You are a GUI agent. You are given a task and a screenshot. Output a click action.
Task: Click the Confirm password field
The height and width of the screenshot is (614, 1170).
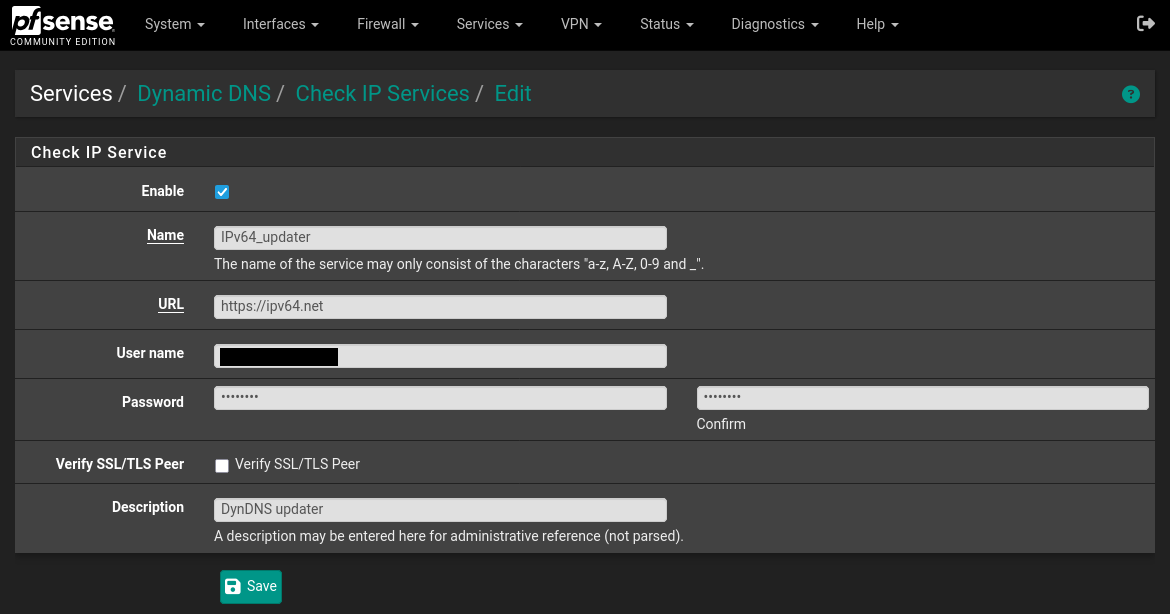[x=922, y=398]
